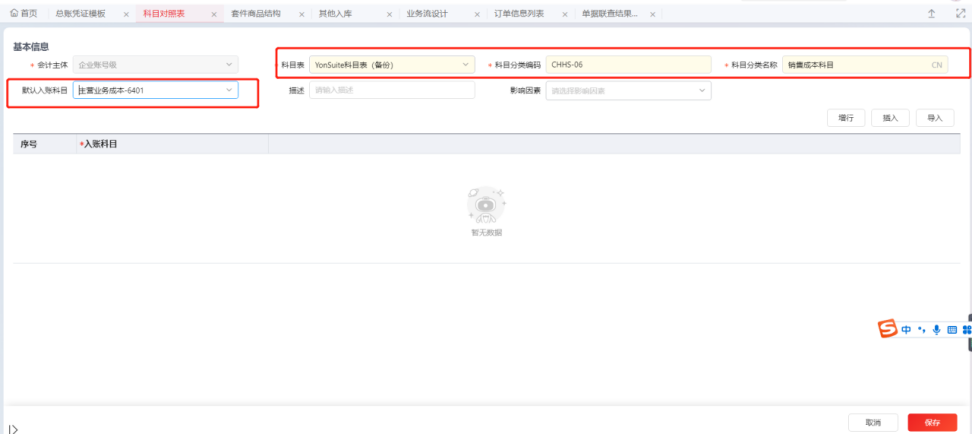Image resolution: width=973 pixels, height=434 pixels.
Task: Click the 描述 input field
Action: pos(392,90)
